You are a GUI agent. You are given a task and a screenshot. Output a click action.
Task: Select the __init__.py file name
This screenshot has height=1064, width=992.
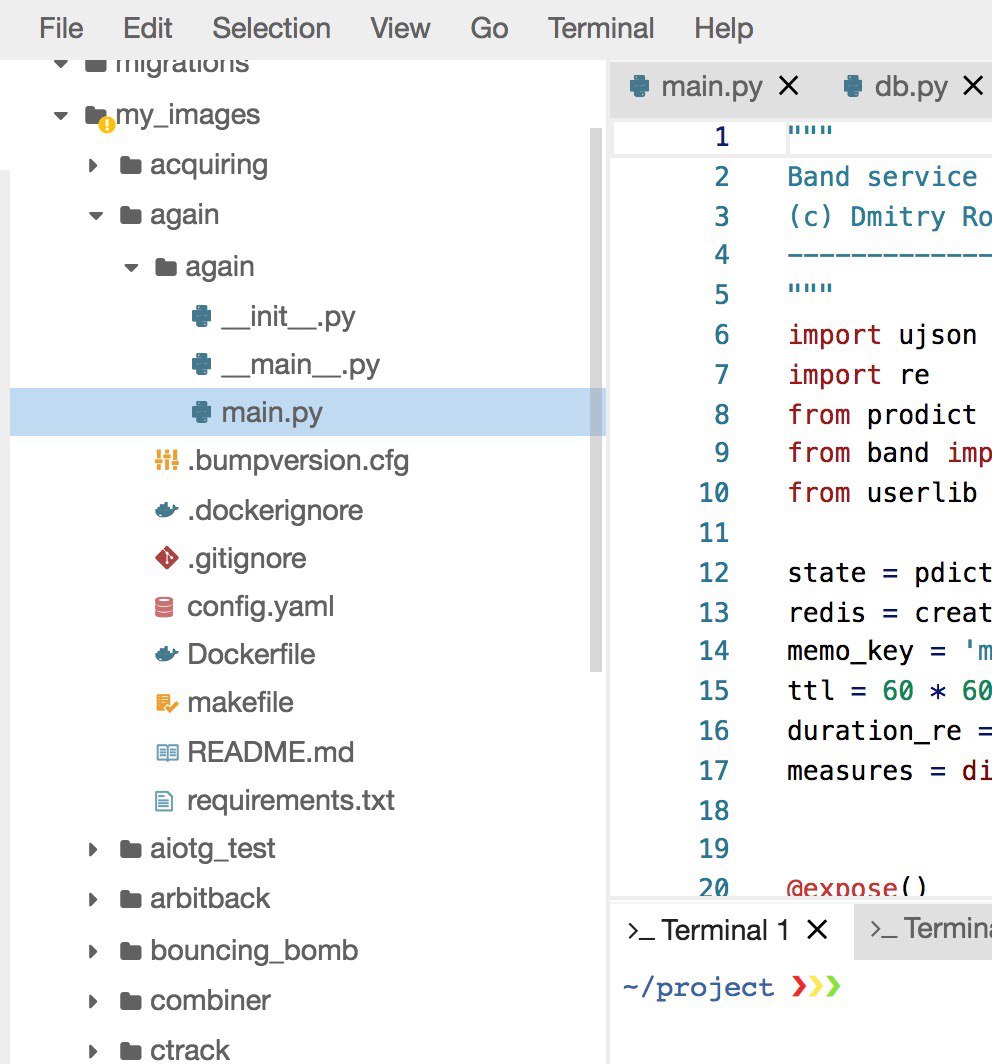pos(288,317)
